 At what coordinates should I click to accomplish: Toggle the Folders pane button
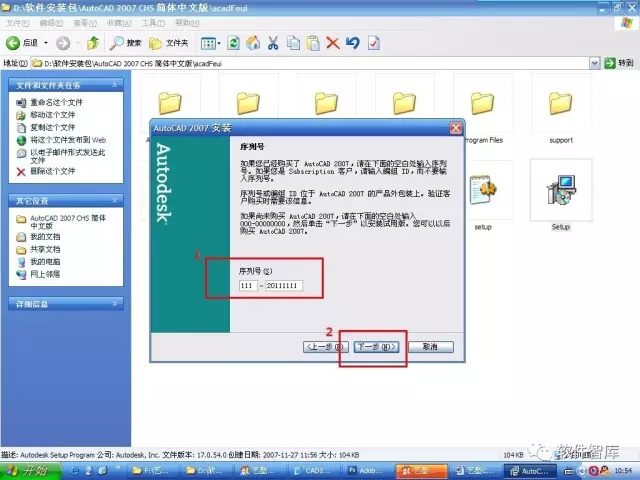(168, 42)
